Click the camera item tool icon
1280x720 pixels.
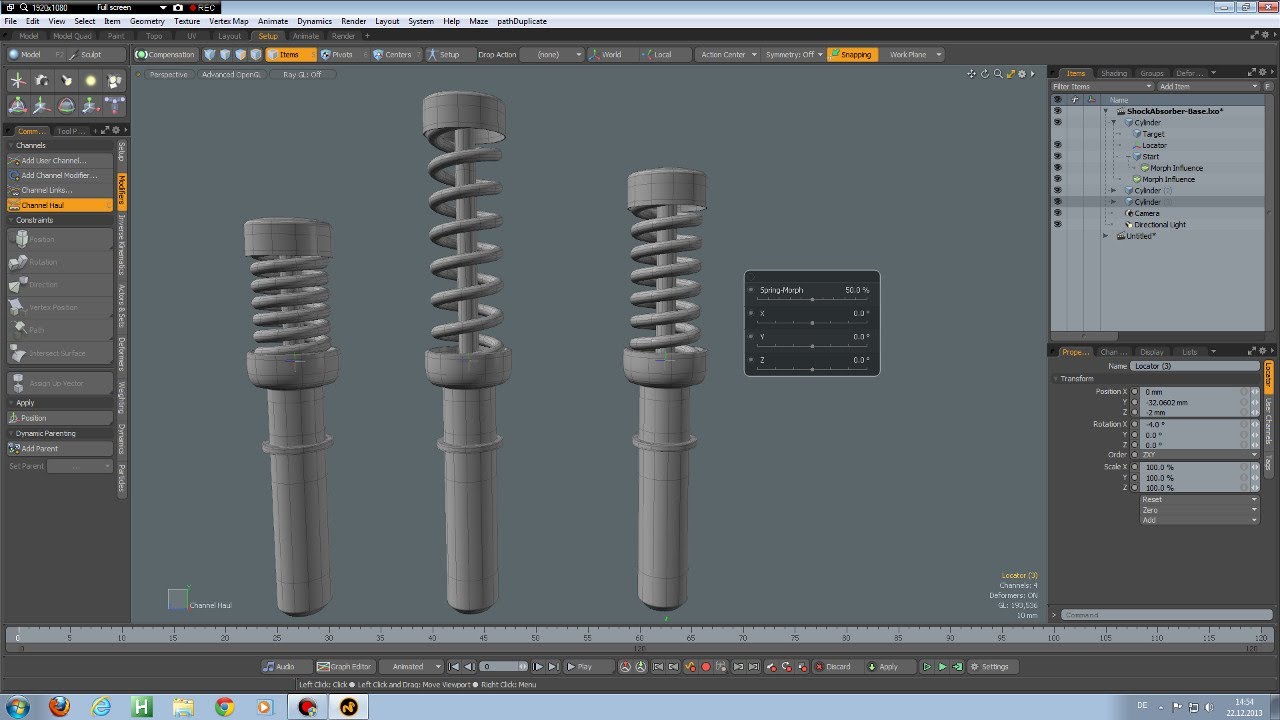[42, 81]
